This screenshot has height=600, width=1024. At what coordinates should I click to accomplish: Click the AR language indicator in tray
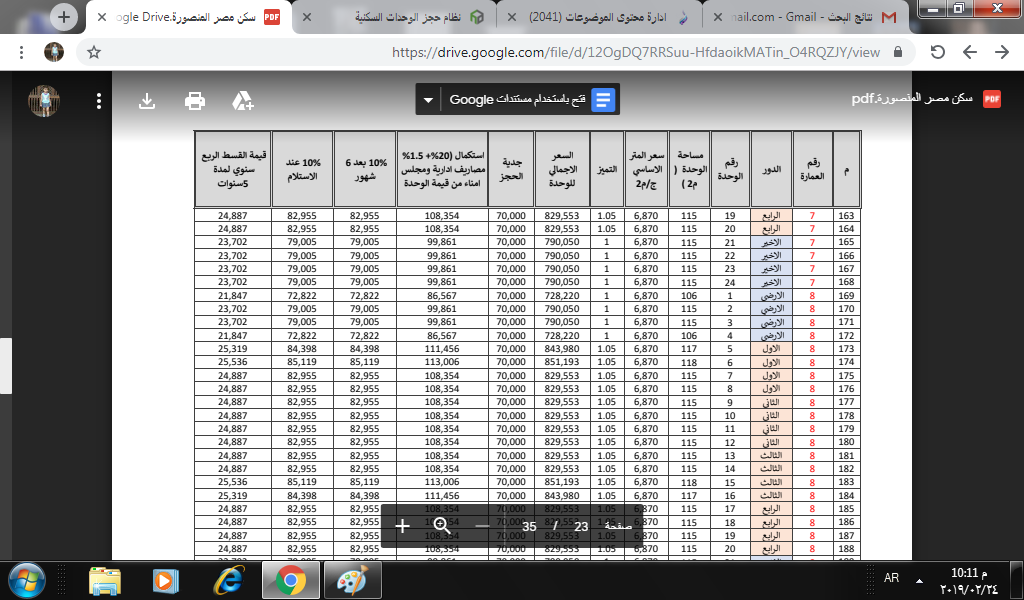[892, 580]
